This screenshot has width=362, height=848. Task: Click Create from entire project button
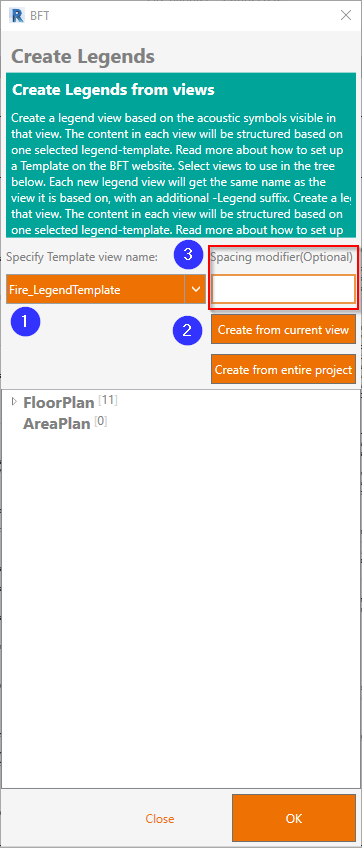pyautogui.click(x=284, y=369)
